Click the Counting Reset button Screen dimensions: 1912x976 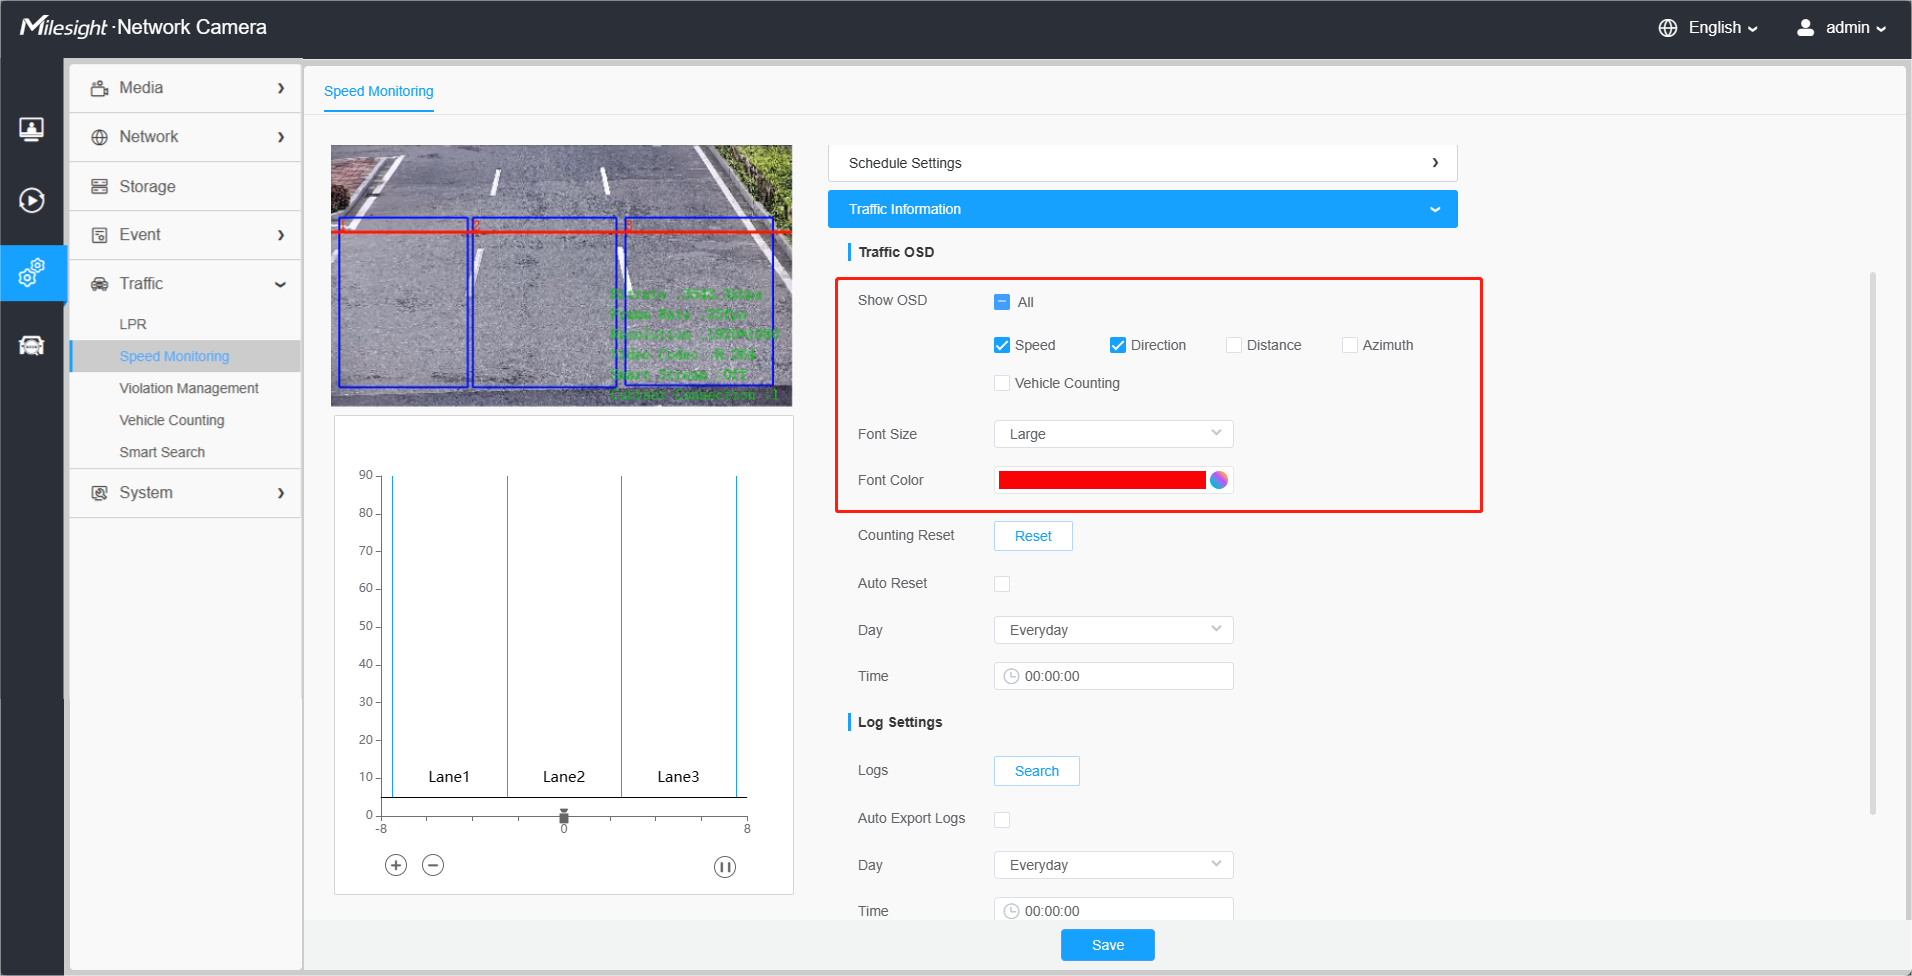1033,536
